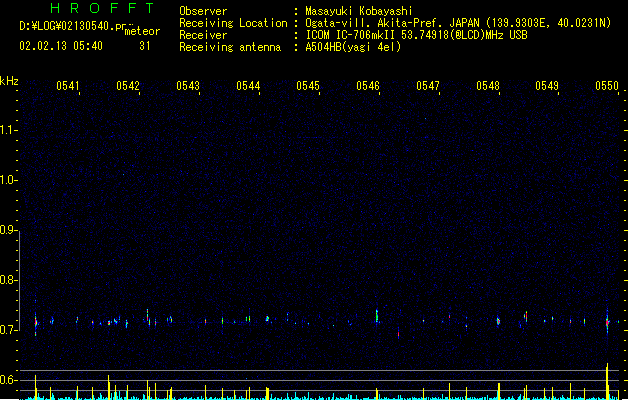Click the 0550 time marker
Screen dimensions: 629x400
(x=607, y=86)
